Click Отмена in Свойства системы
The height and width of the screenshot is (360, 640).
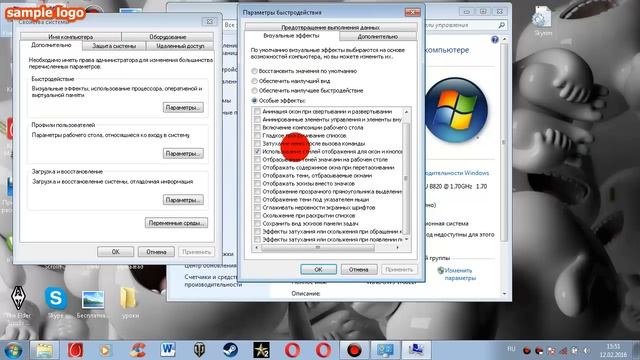coord(156,252)
